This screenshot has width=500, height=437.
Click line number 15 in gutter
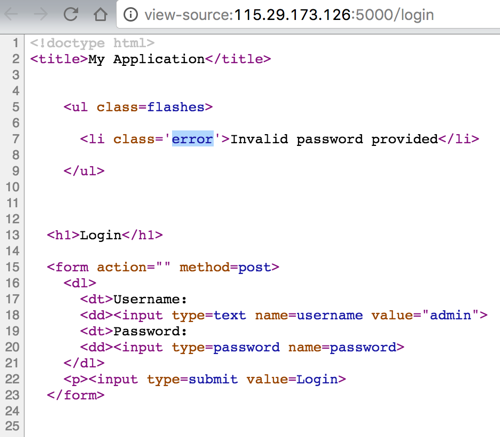click(x=12, y=267)
